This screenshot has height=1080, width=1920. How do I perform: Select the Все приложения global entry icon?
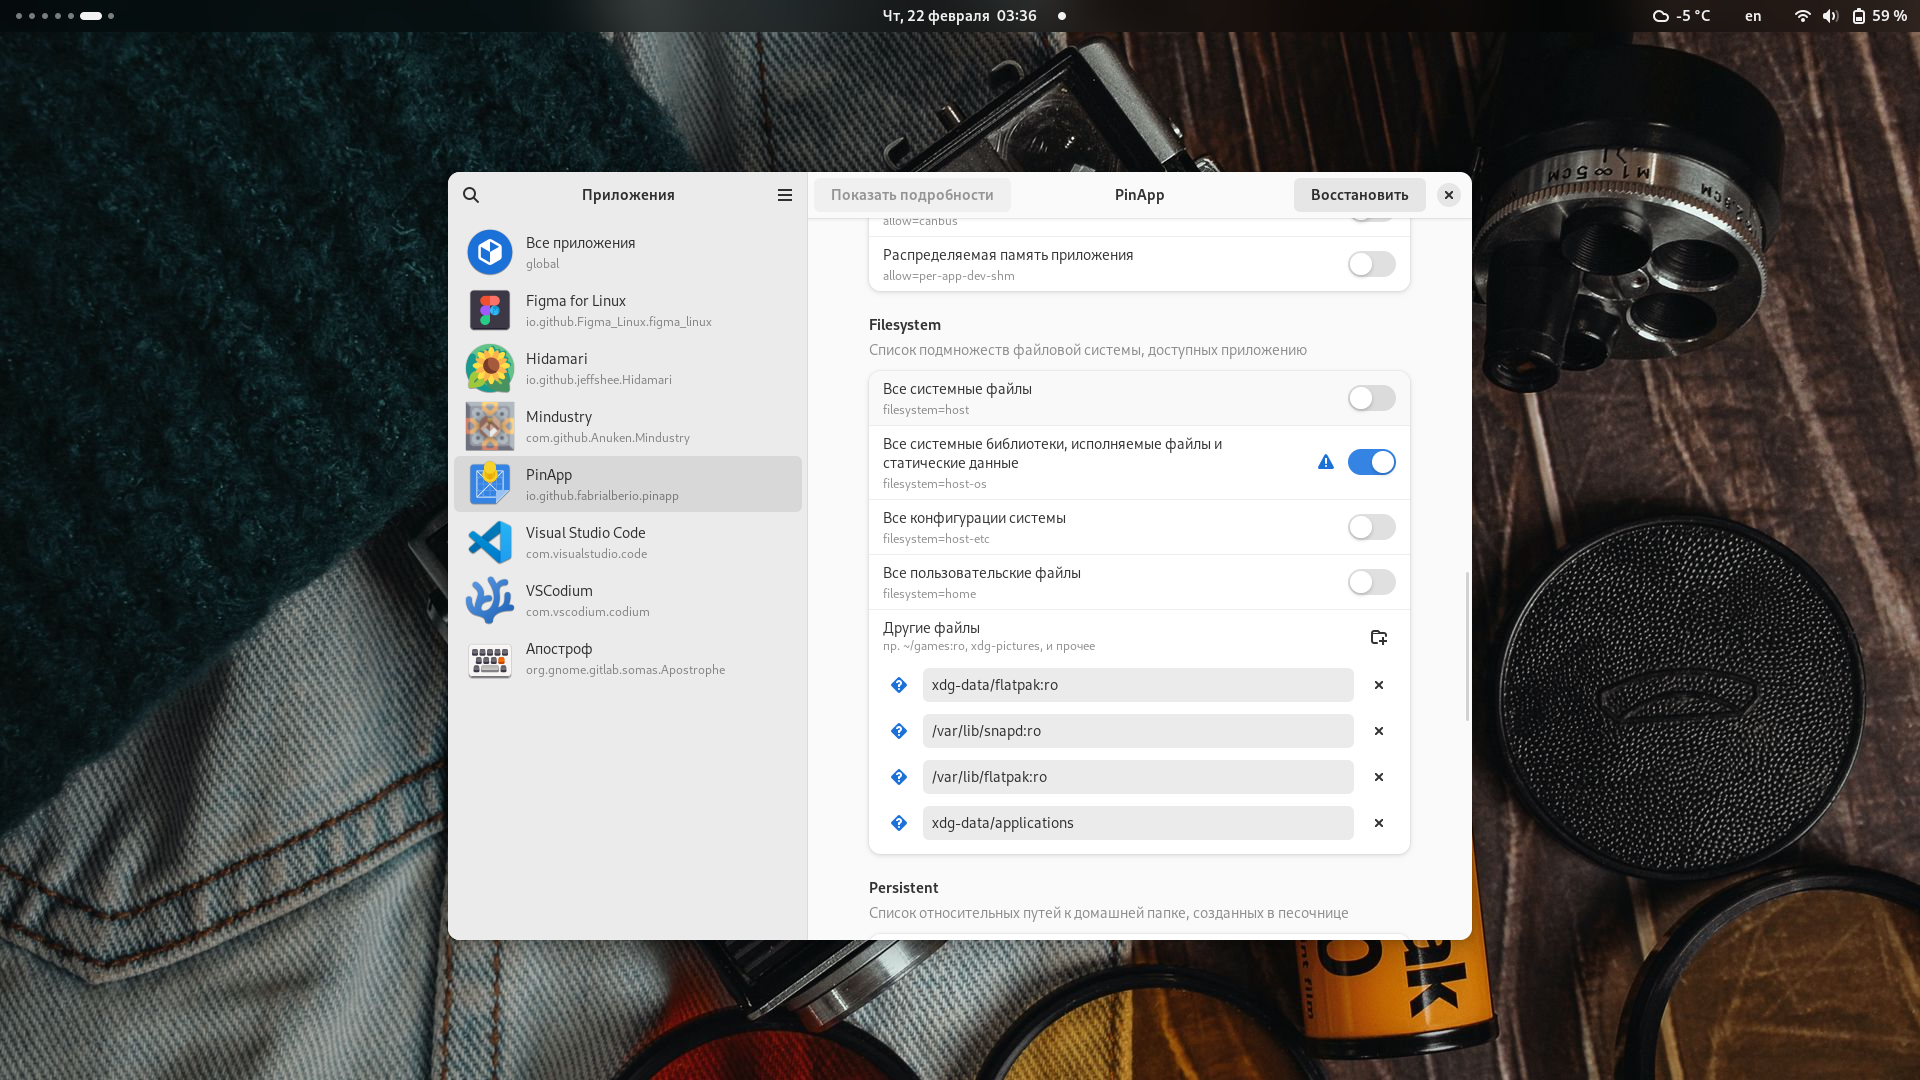490,252
